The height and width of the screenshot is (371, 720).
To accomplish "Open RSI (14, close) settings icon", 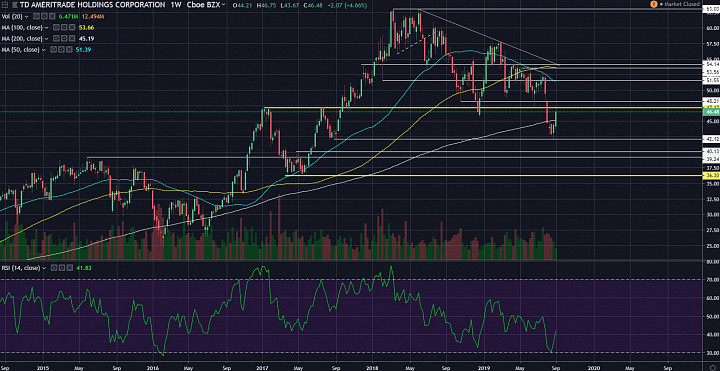I will click(62, 268).
